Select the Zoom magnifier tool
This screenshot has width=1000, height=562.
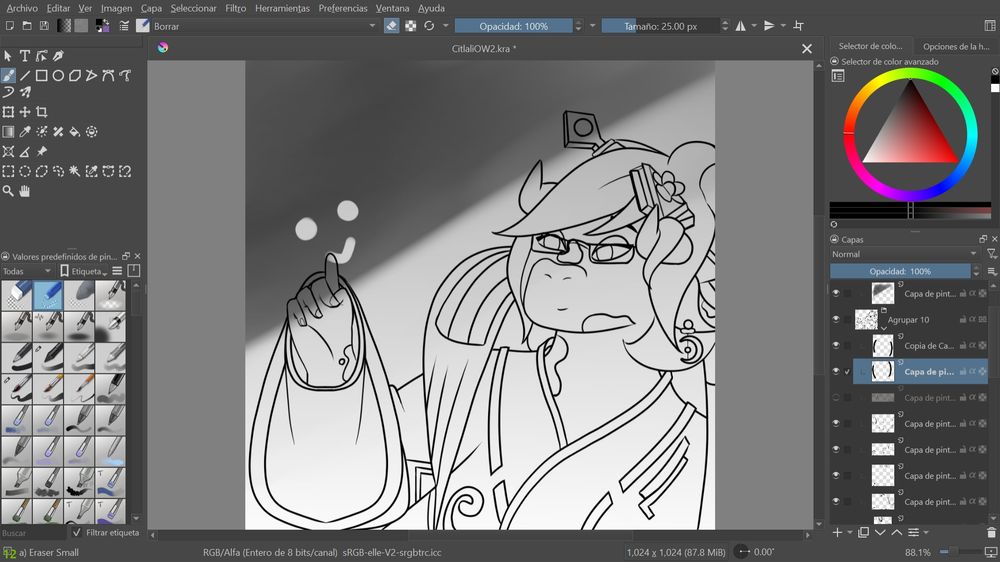coord(8,191)
